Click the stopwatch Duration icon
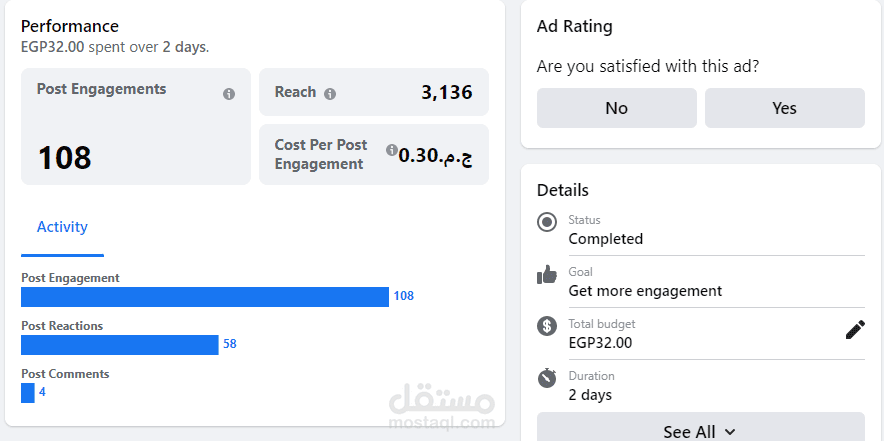Image resolution: width=884 pixels, height=441 pixels. click(x=547, y=378)
